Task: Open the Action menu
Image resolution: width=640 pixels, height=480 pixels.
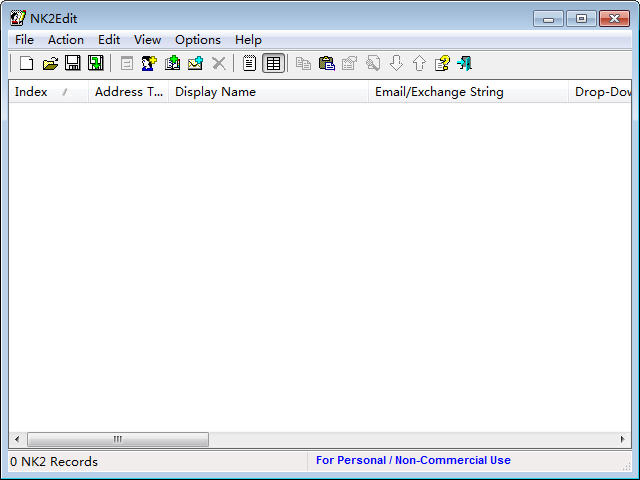Action: pyautogui.click(x=66, y=40)
